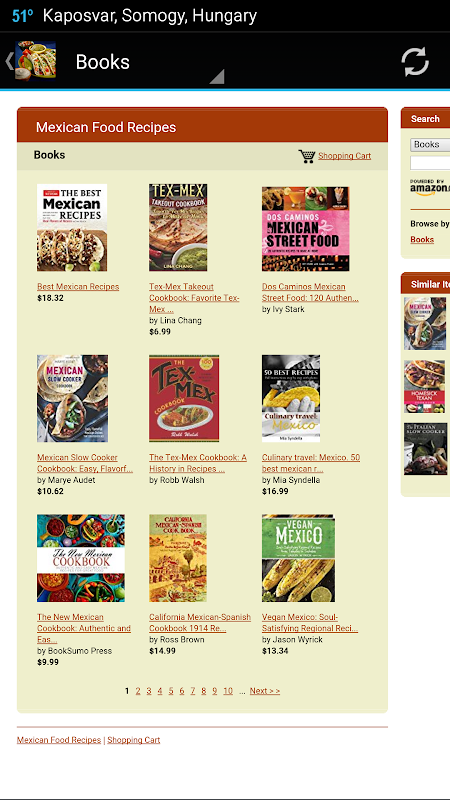Viewport: 450px width, 800px height.
Task: Tap the back arrow beside app icon
Action: click(9, 61)
